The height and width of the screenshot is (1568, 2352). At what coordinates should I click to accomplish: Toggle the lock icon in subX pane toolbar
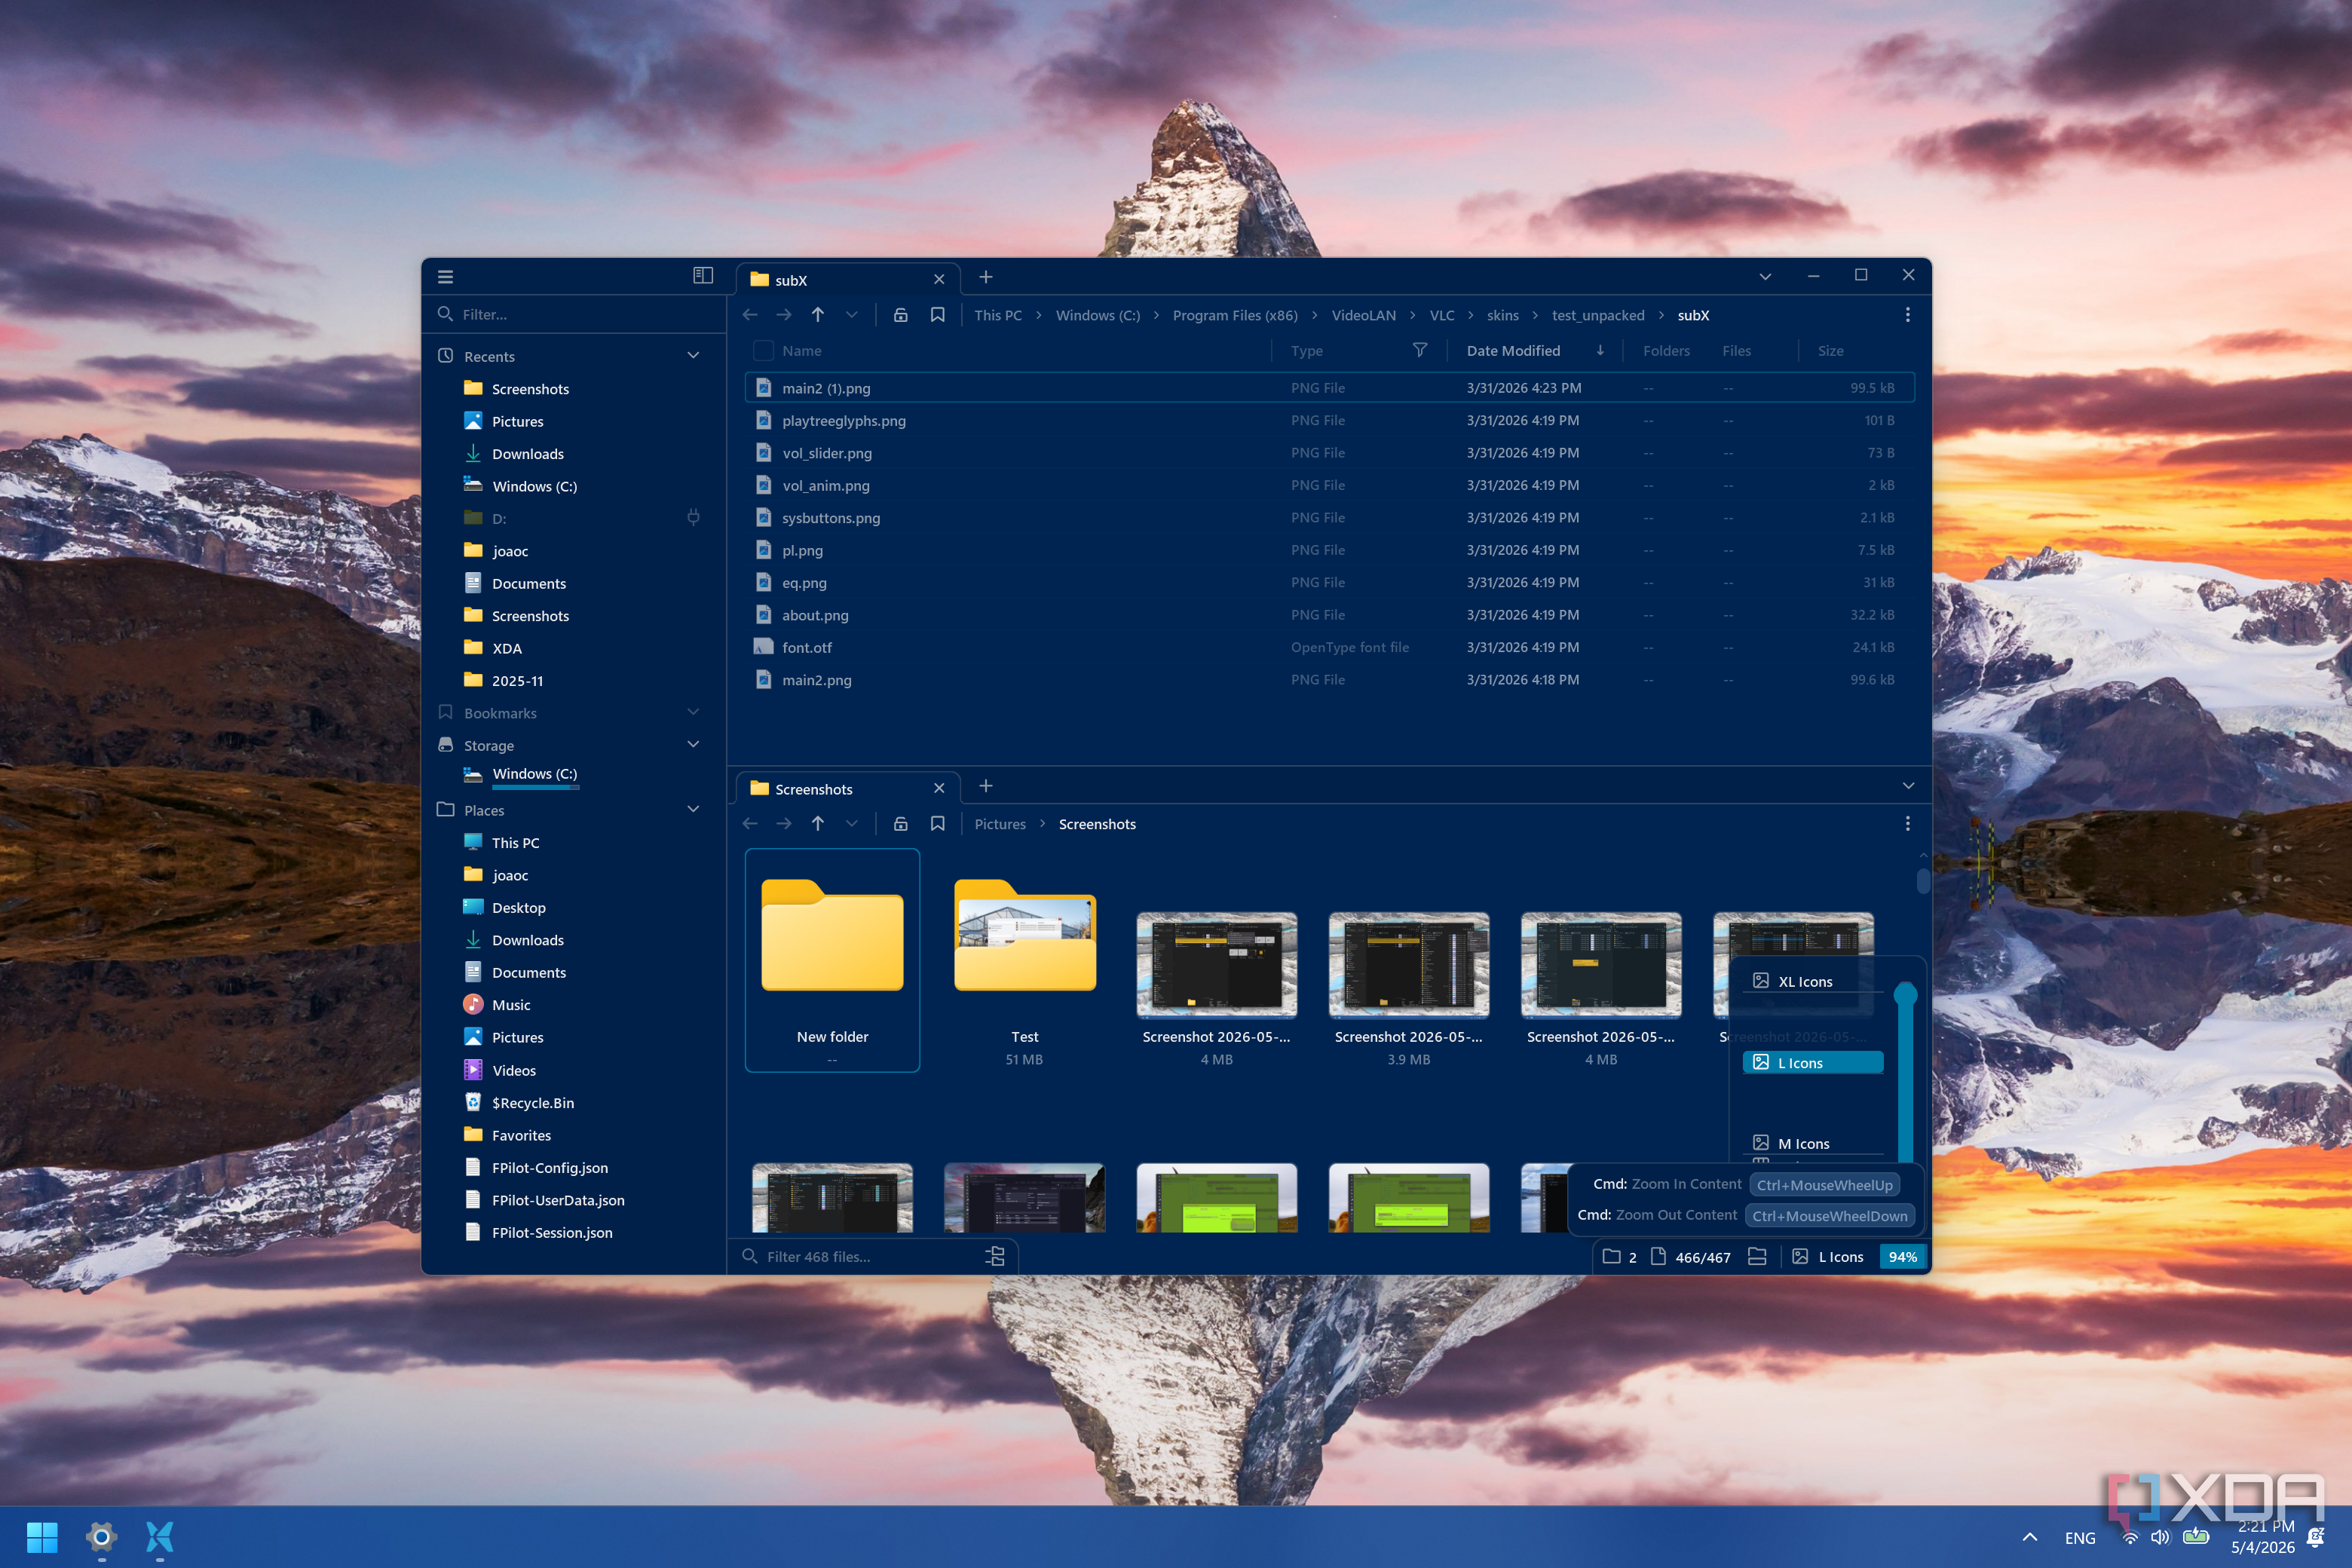[900, 315]
